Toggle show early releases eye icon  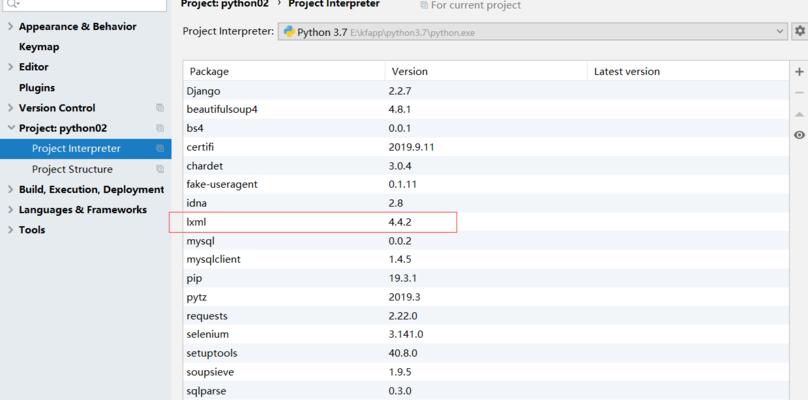(799, 135)
